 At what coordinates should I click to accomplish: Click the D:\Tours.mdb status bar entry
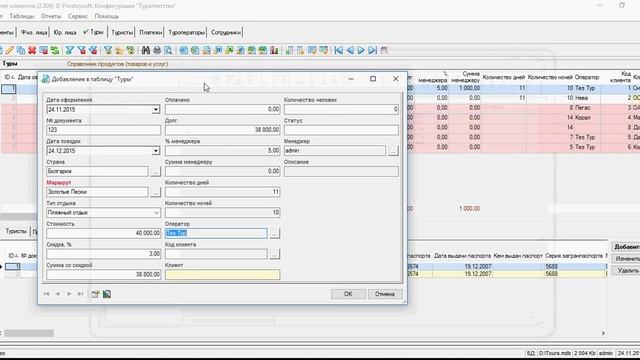coord(554,353)
